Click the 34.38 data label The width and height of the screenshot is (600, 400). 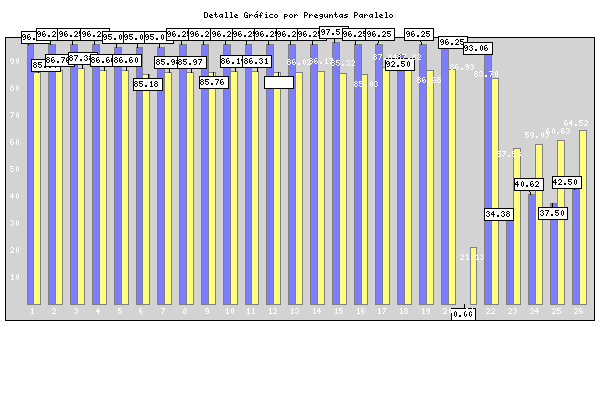[499, 214]
